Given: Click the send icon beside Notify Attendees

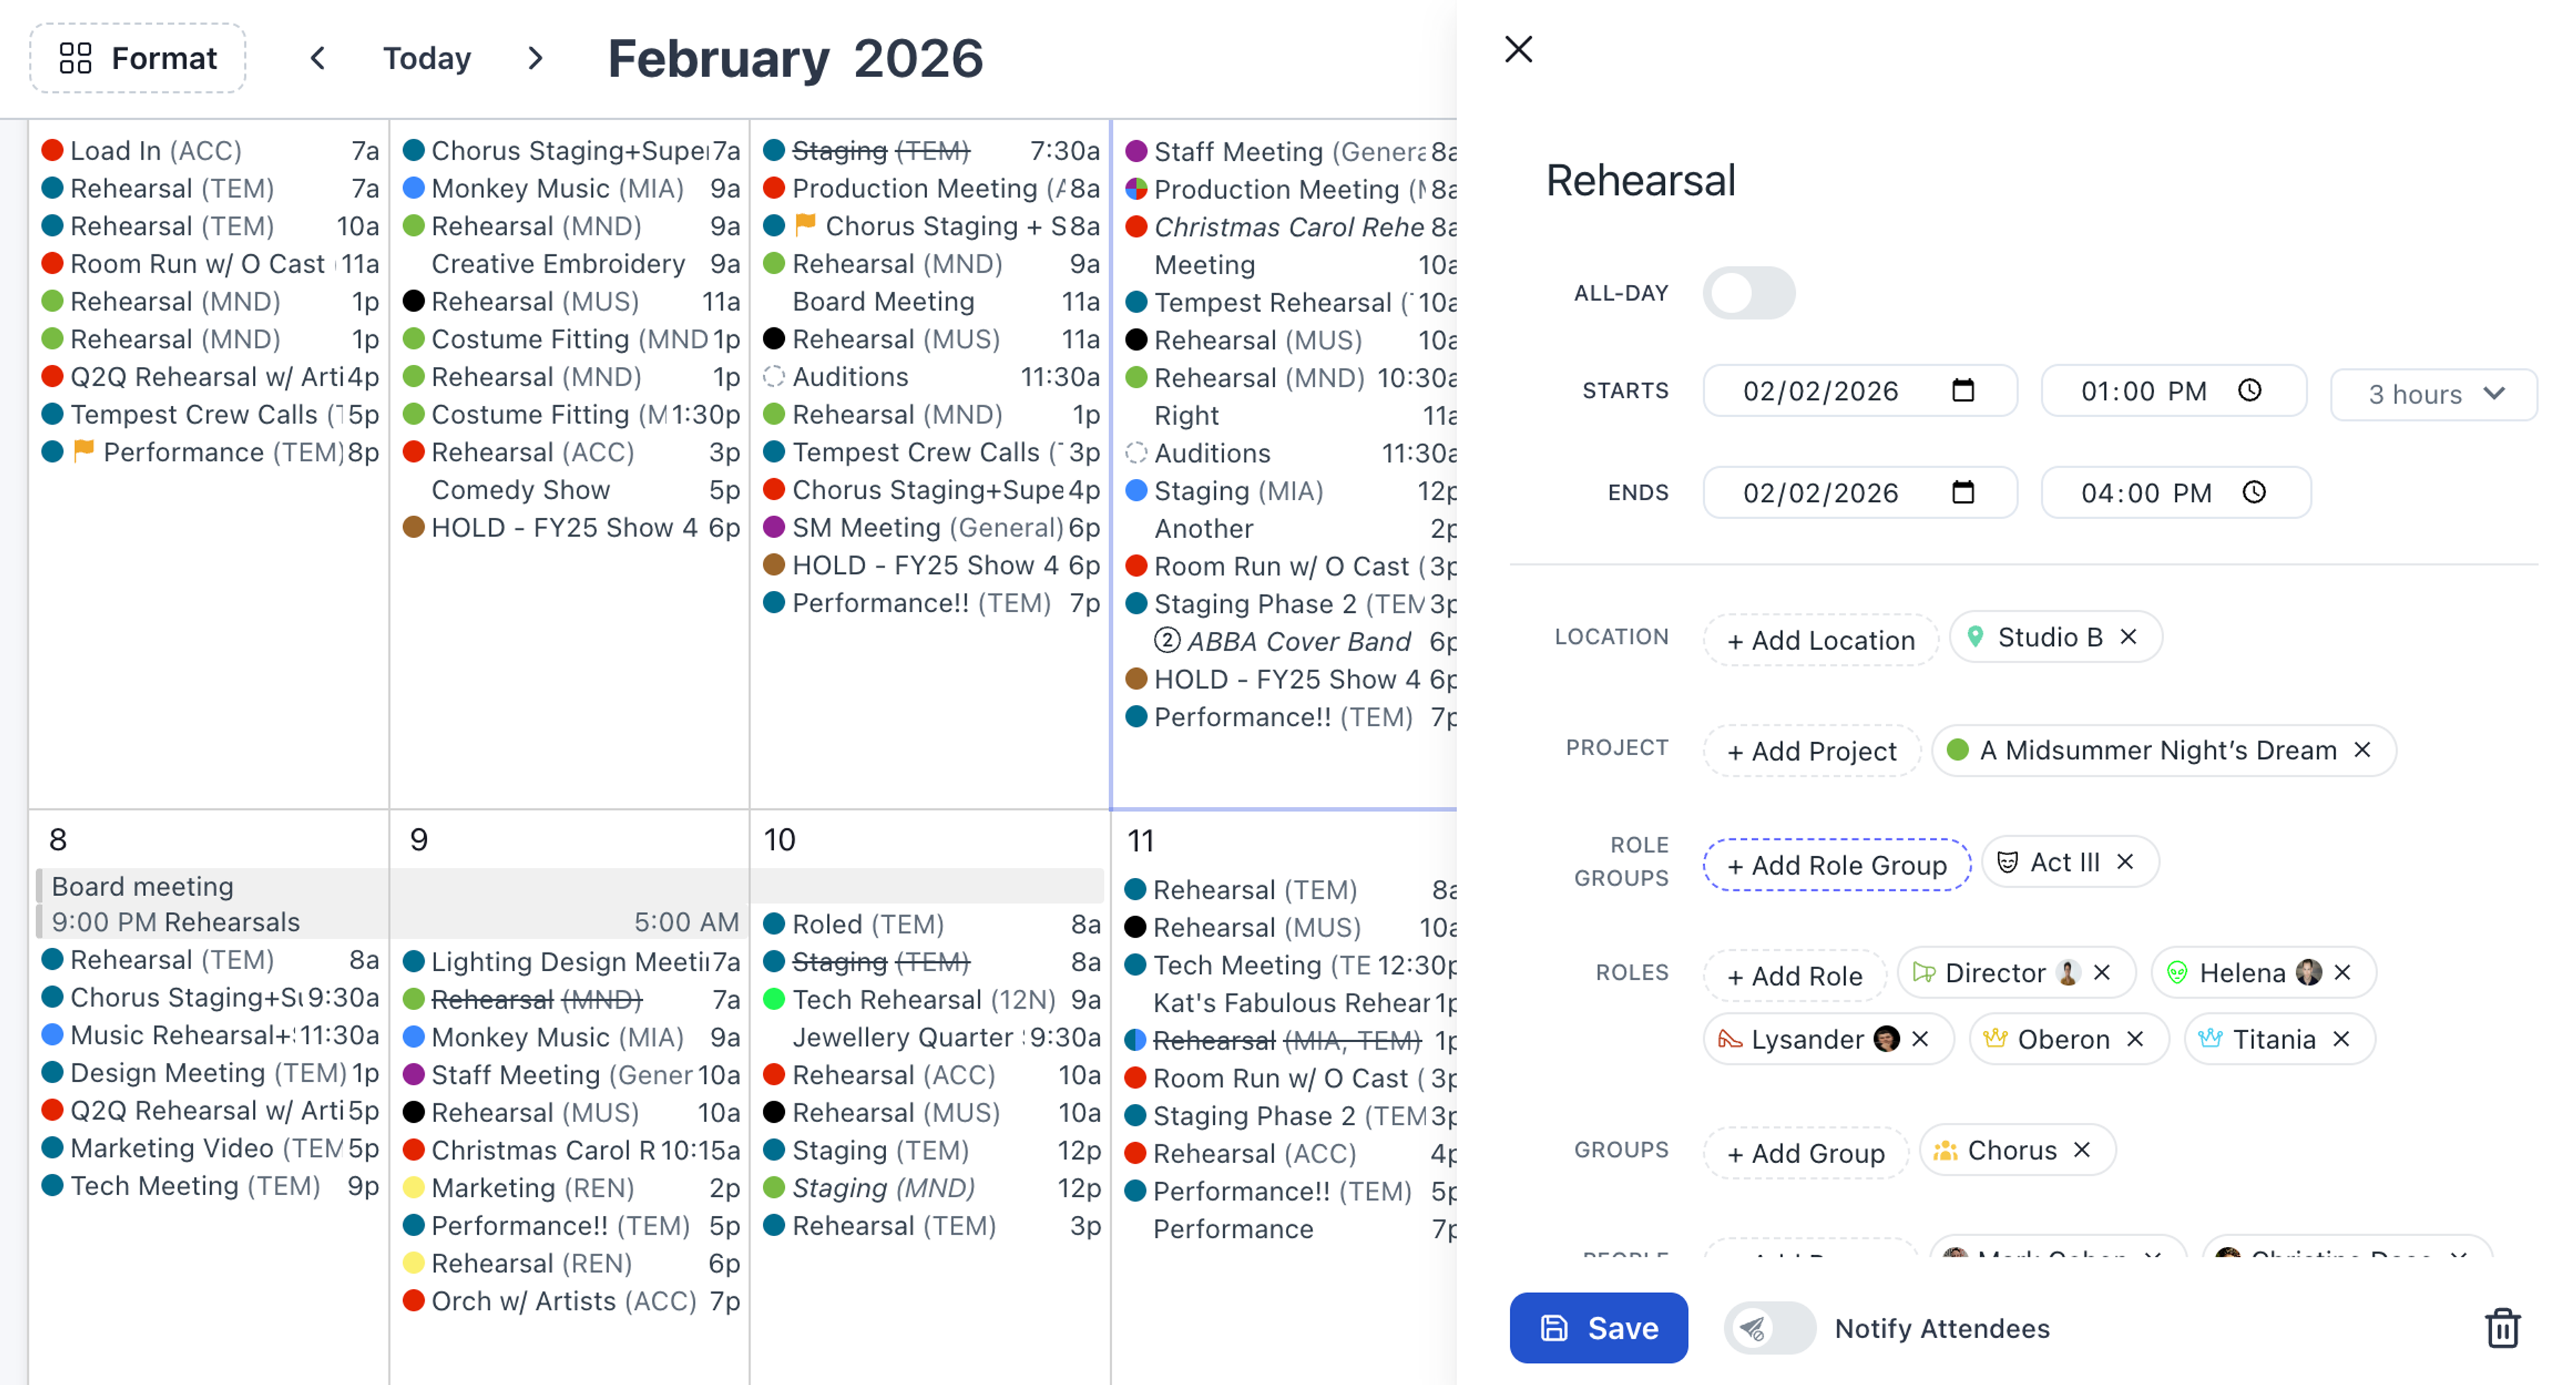Looking at the screenshot, I should pos(1753,1328).
